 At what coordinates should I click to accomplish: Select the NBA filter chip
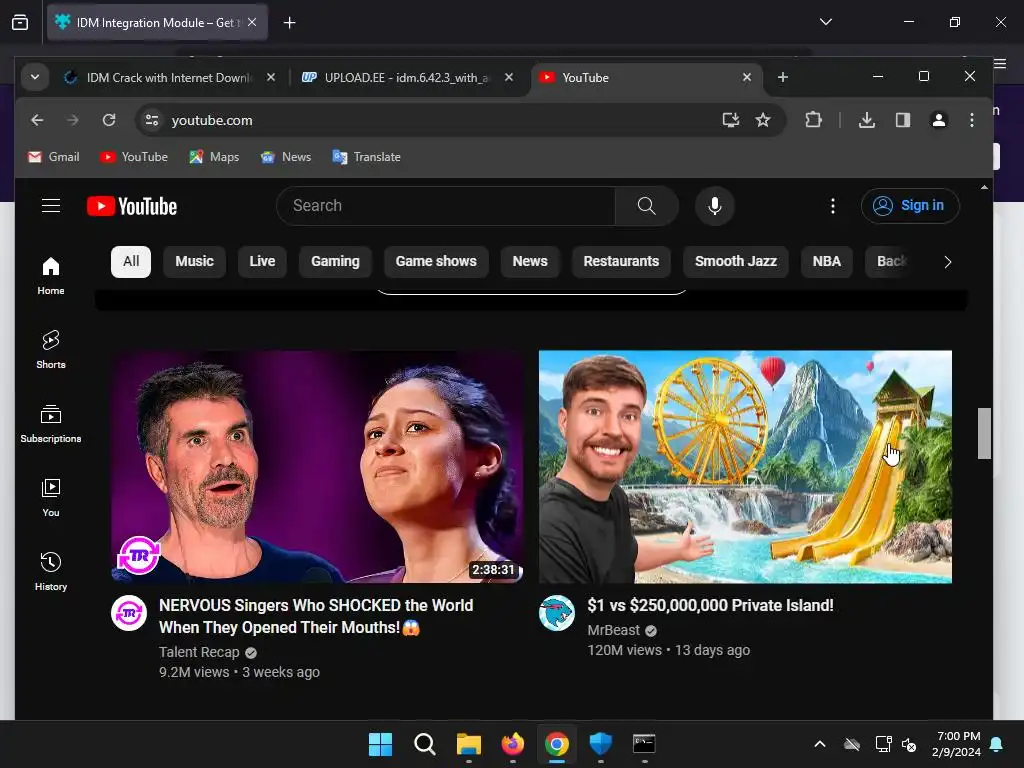pyautogui.click(x=826, y=261)
